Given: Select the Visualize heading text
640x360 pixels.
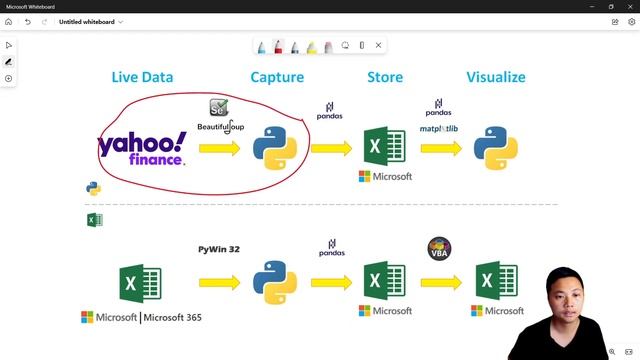Looking at the screenshot, I should [496, 77].
